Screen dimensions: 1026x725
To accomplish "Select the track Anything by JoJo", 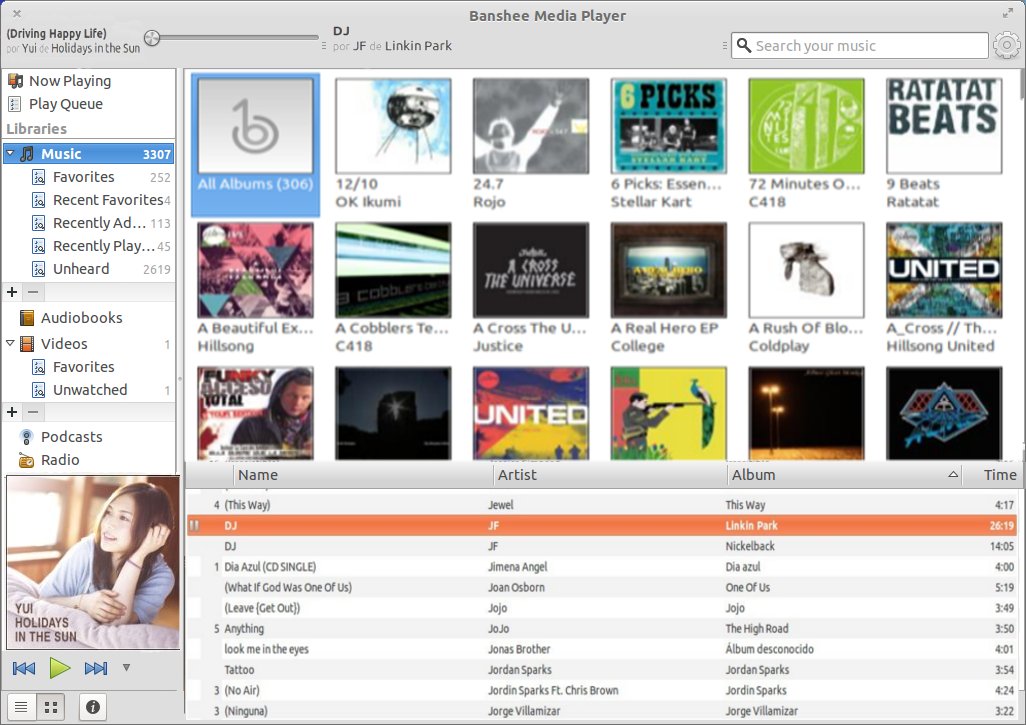I will click(x=602, y=628).
